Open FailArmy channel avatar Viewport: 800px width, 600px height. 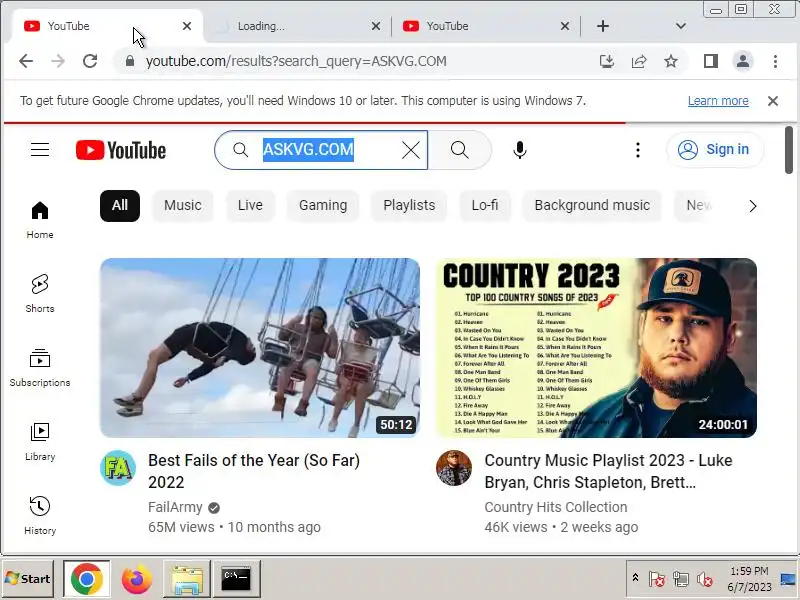pyautogui.click(x=118, y=468)
